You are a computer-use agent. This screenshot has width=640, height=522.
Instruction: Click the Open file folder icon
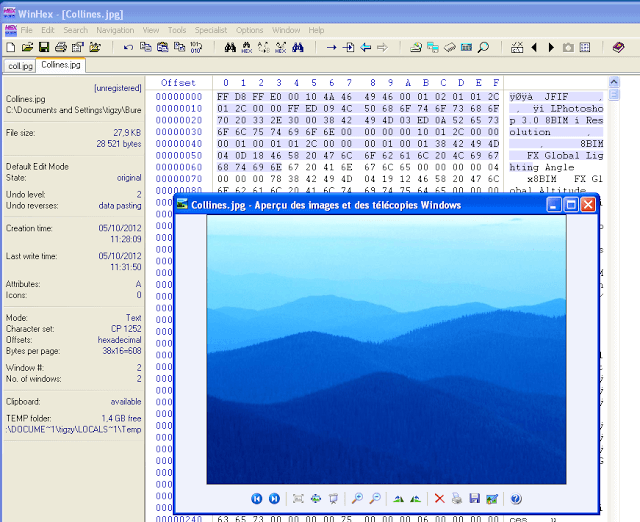click(x=27, y=47)
